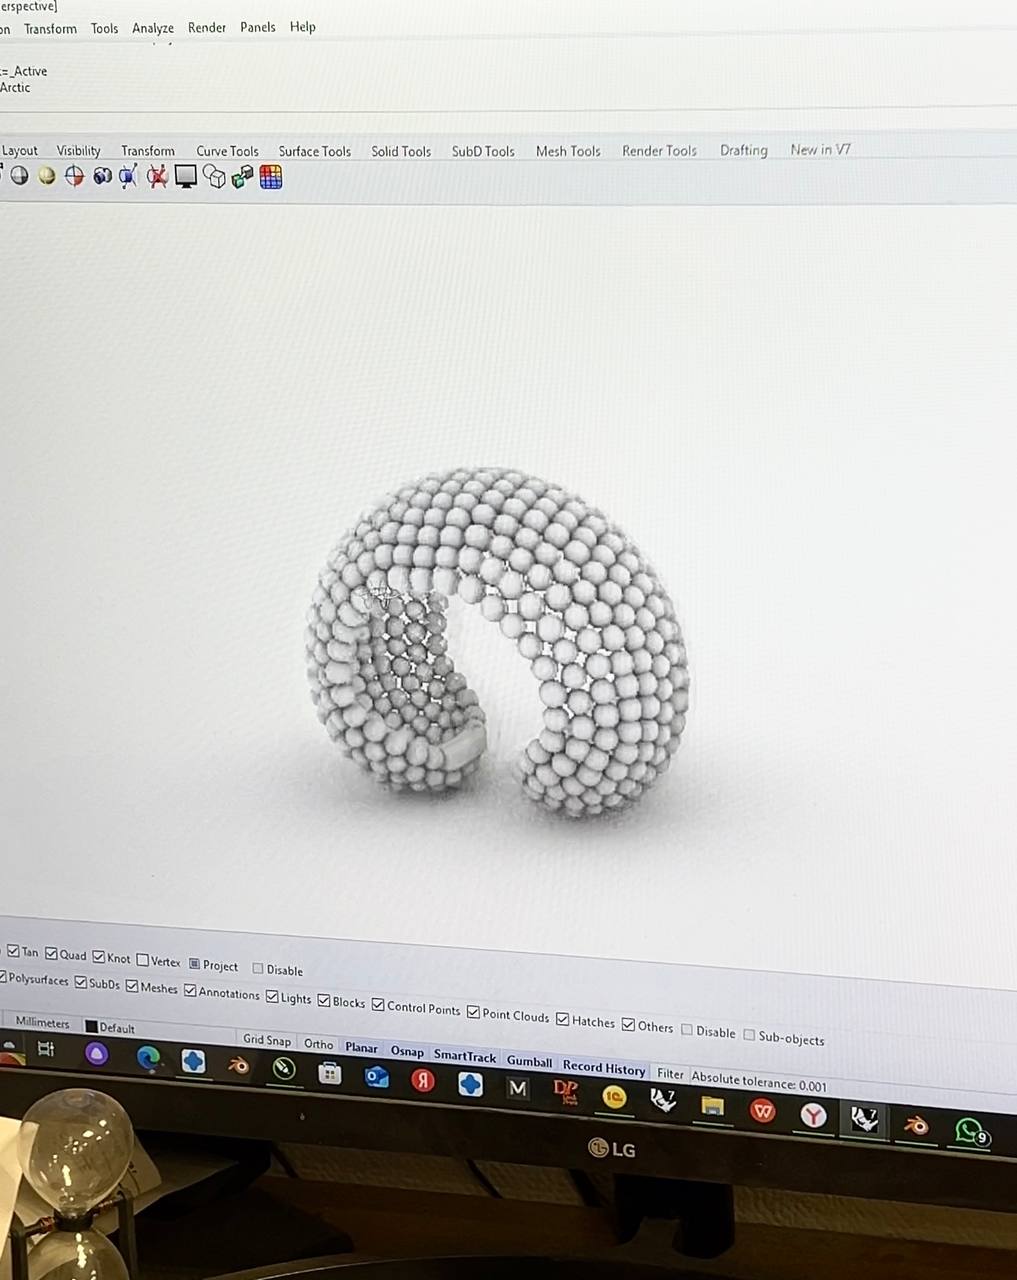This screenshot has width=1017, height=1280.
Task: Open the first Blender icon in taskbar
Action: pos(238,1065)
